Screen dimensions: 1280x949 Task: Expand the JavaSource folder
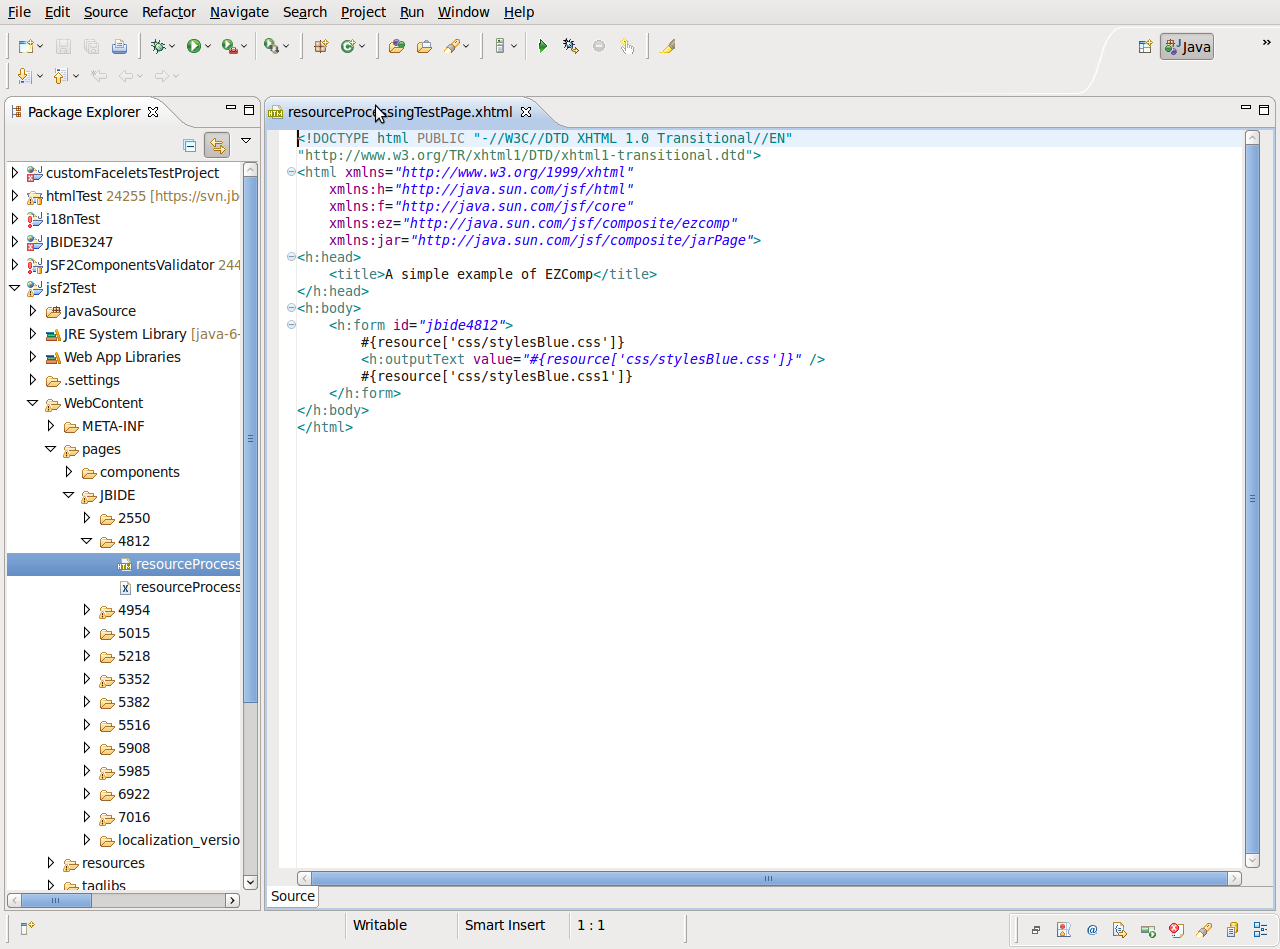tap(33, 311)
